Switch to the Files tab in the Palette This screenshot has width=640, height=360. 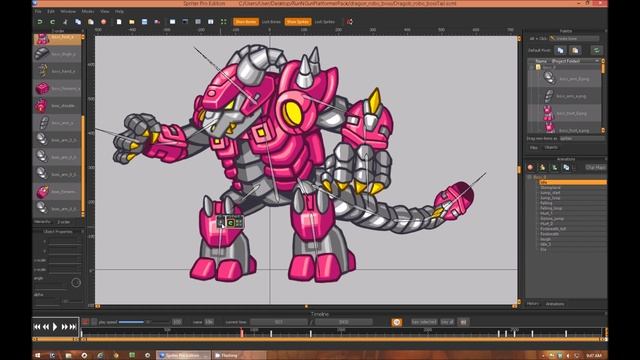pos(533,147)
